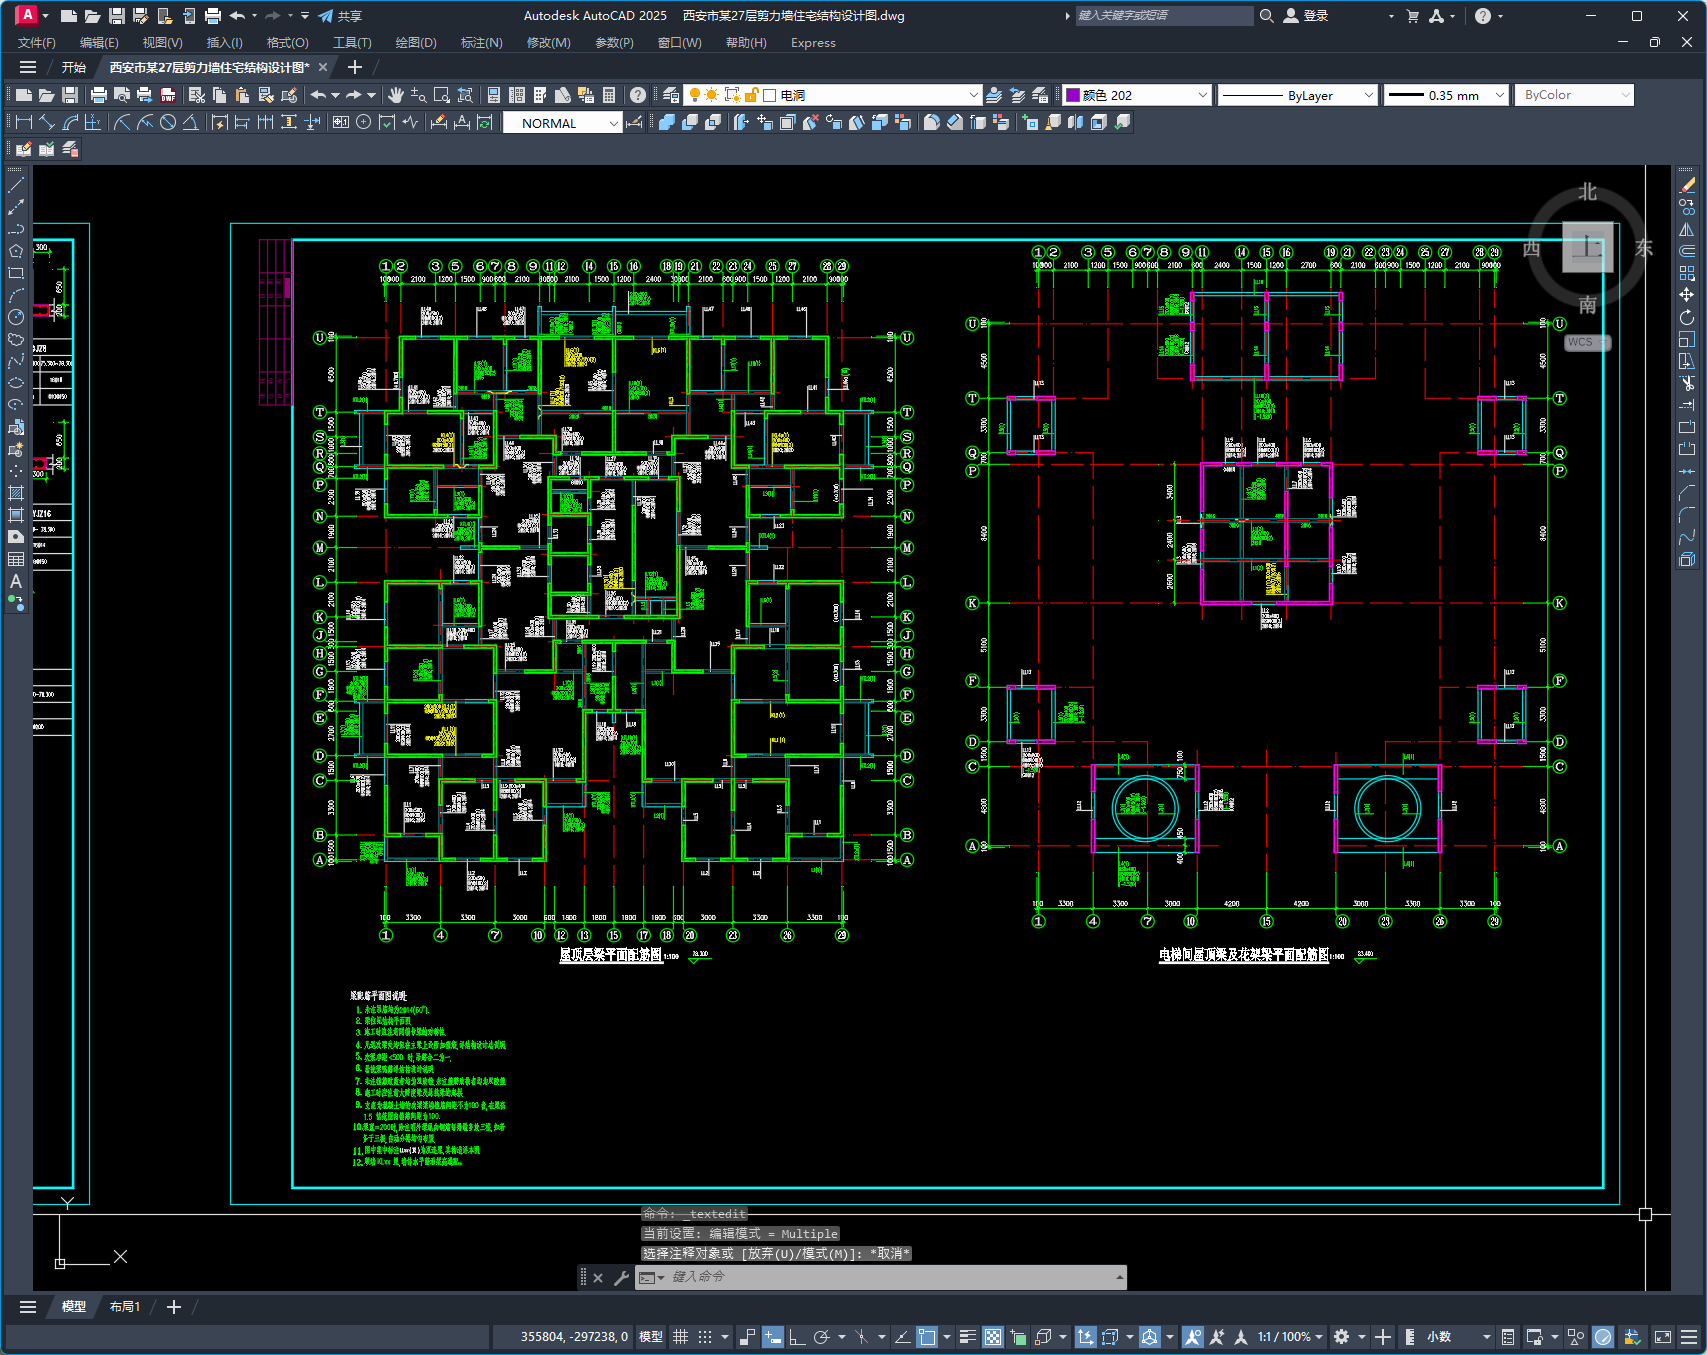Click the white layer color swatch beside 电洞
The height and width of the screenshot is (1355, 1707).
coord(770,95)
